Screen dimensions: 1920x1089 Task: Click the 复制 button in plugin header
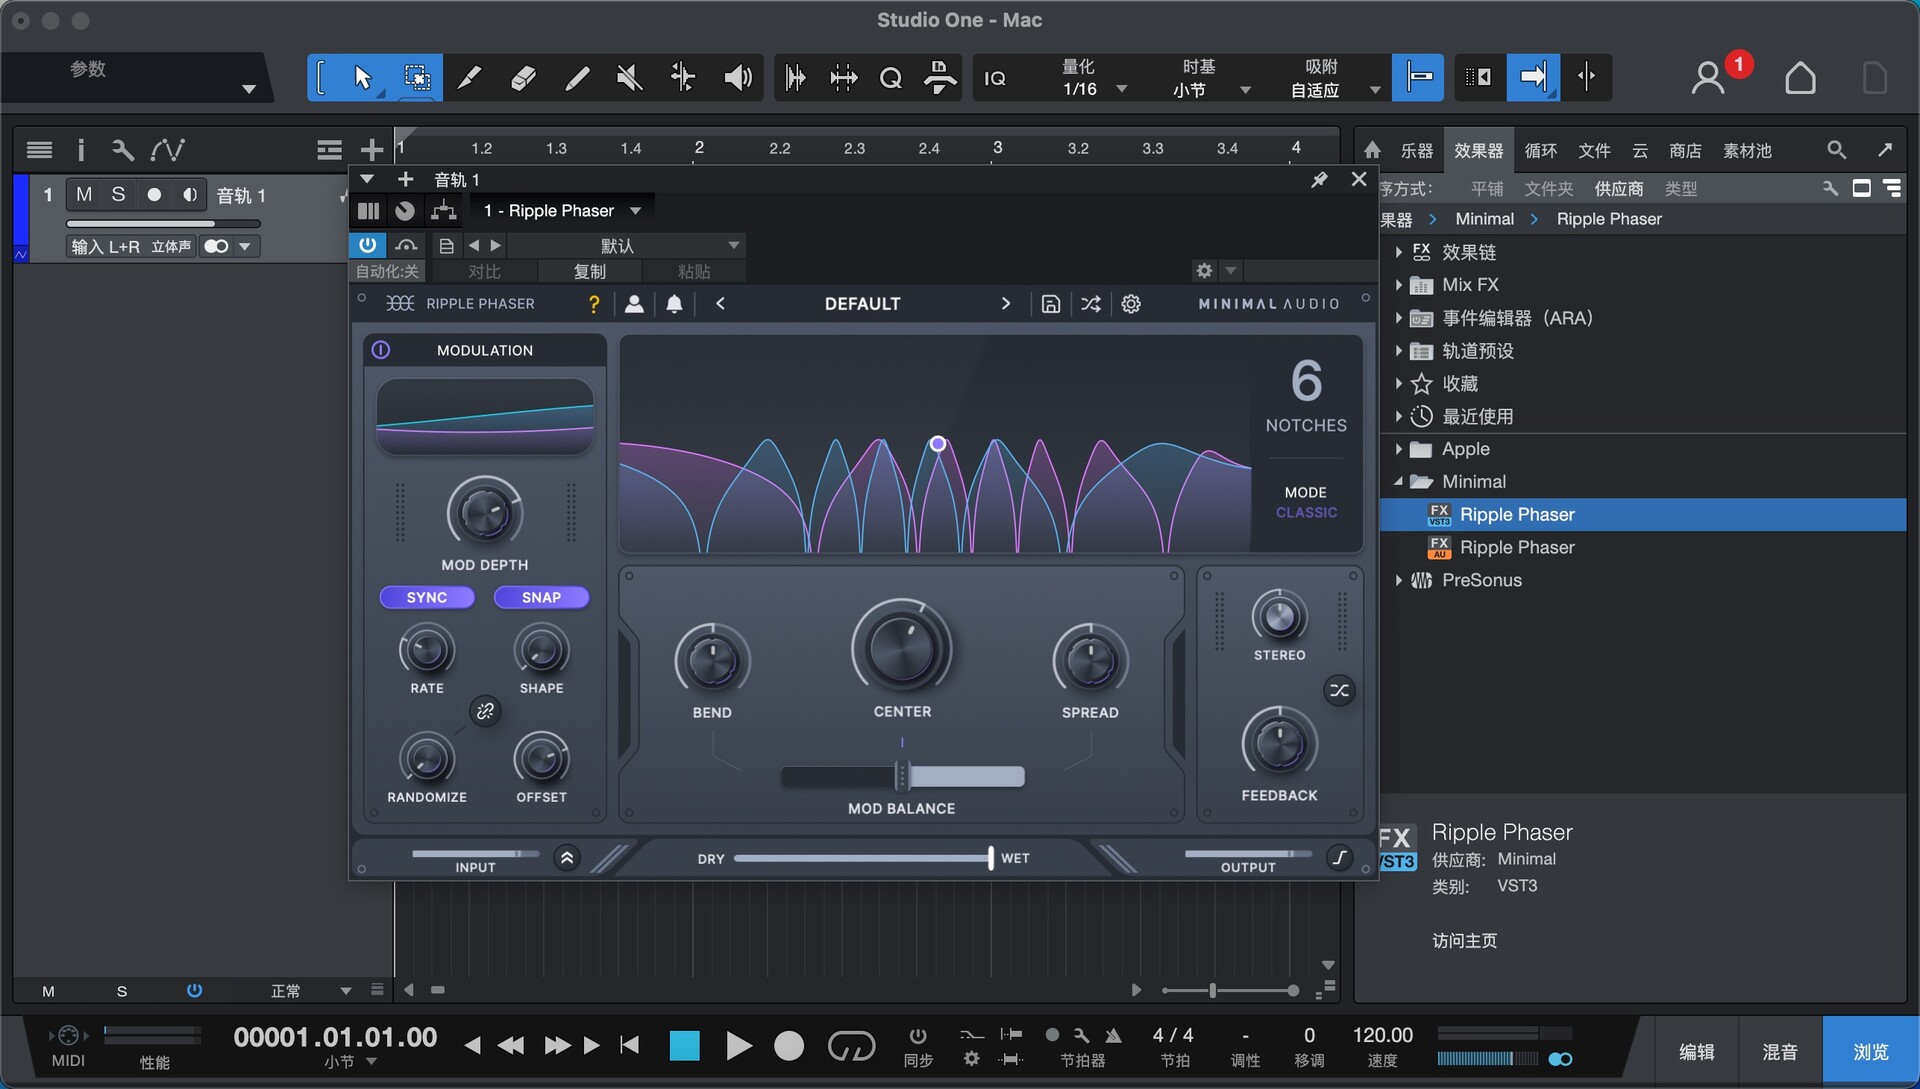pos(589,271)
